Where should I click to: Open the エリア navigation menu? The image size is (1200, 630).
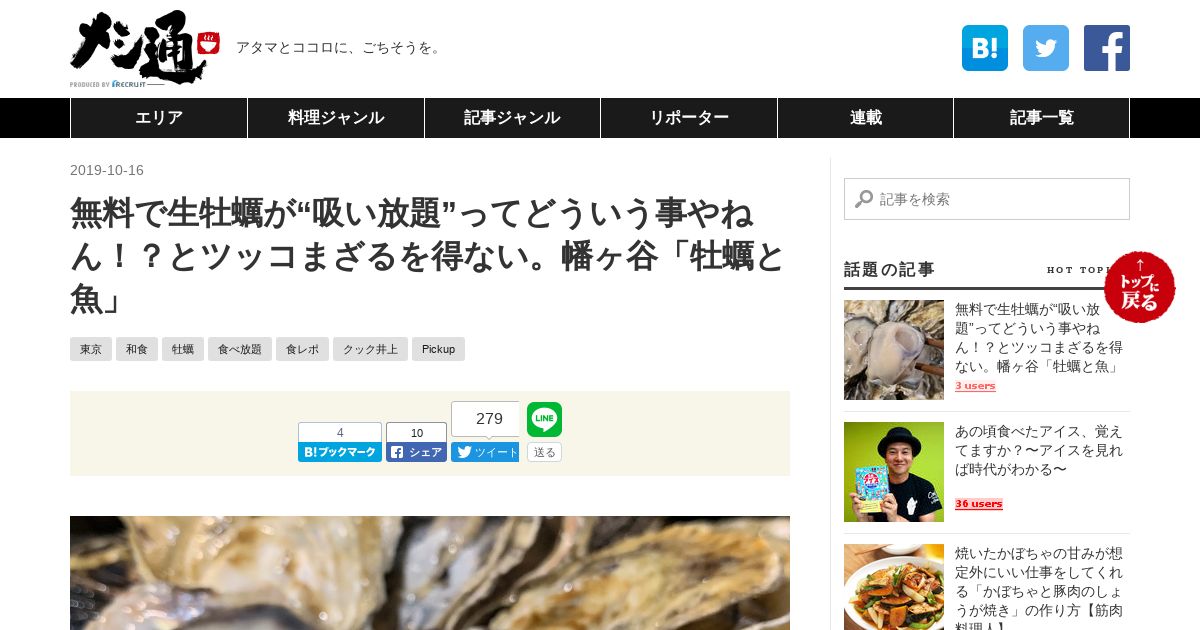159,118
